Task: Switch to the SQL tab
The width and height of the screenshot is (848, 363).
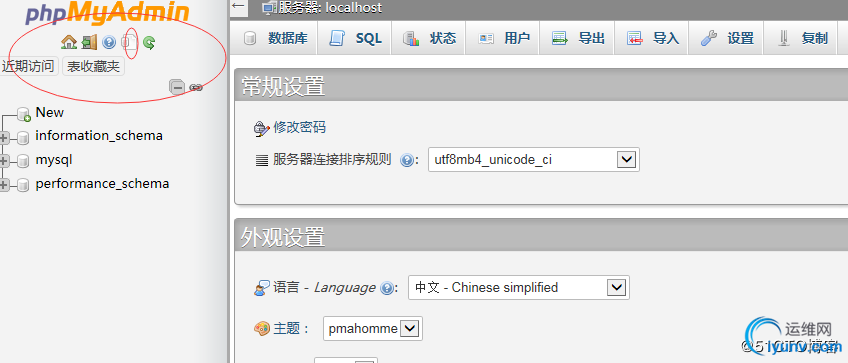Action: 355,38
